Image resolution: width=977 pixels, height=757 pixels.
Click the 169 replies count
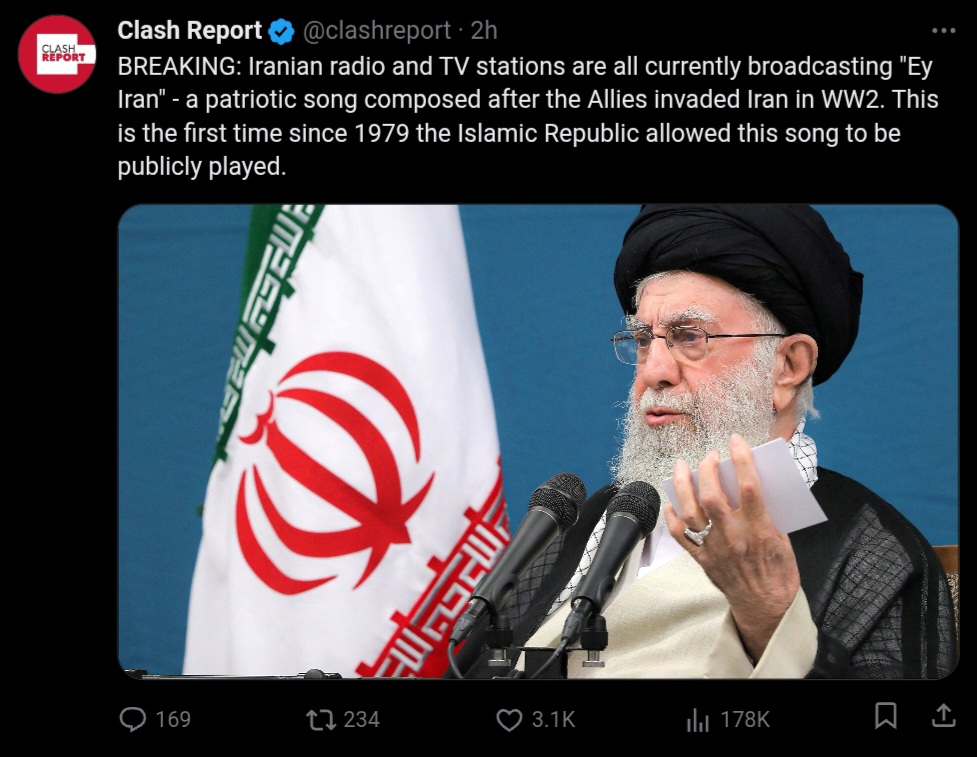[173, 720]
